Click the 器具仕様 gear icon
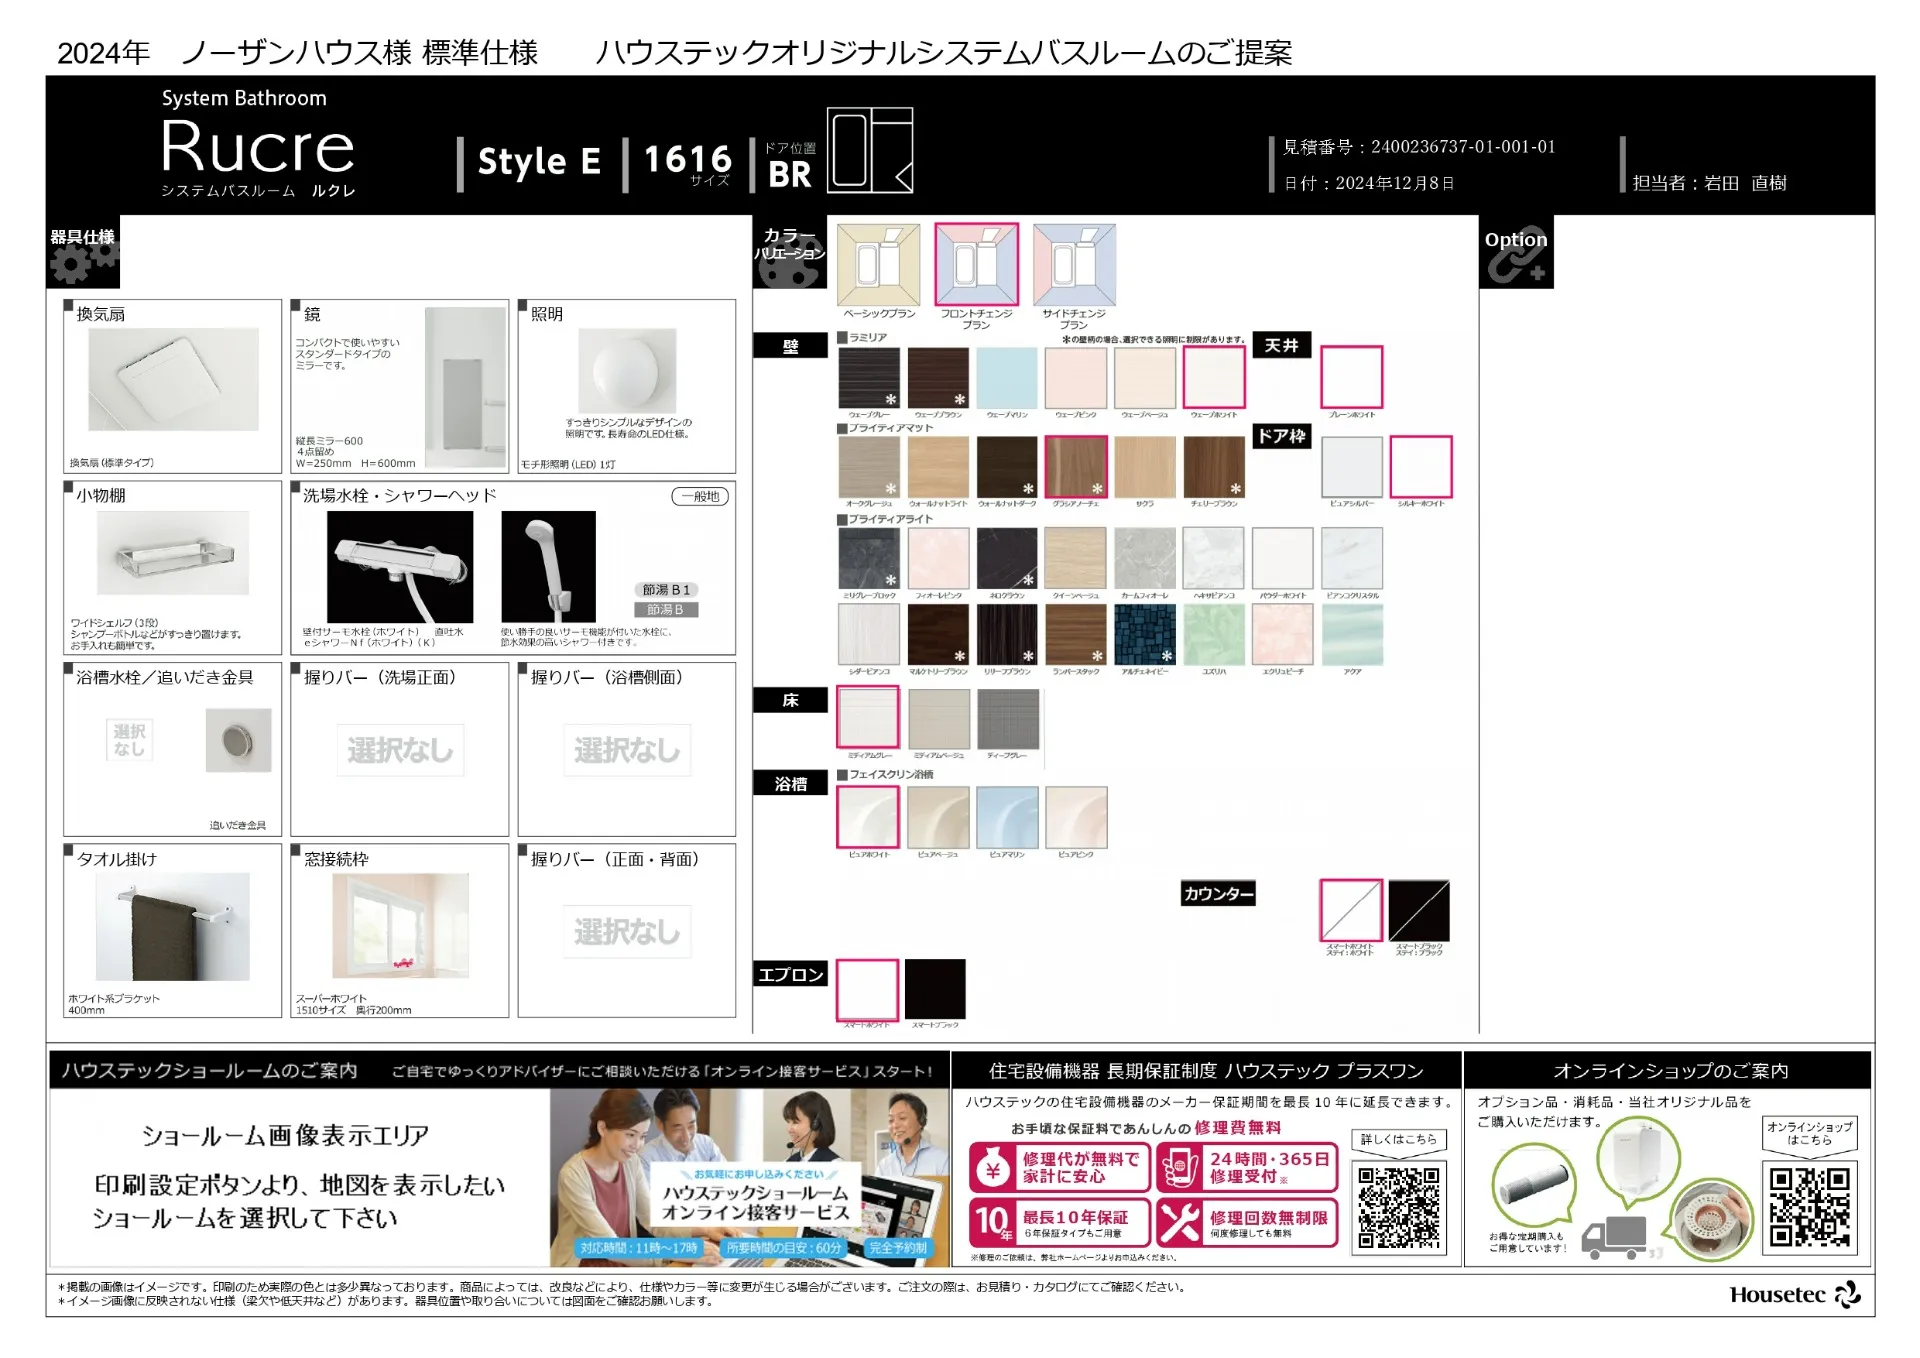1920x1358 pixels. (x=83, y=264)
